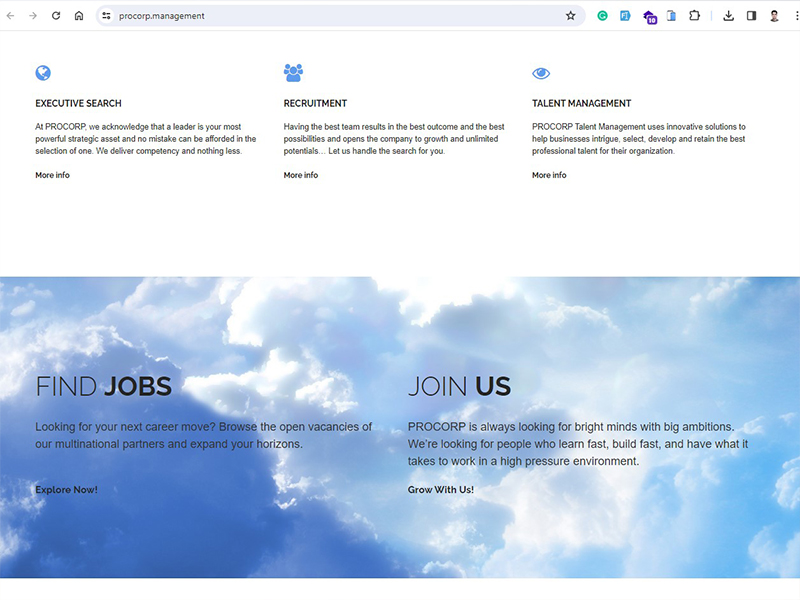Open the Extensions puzzle-piece menu

(694, 16)
